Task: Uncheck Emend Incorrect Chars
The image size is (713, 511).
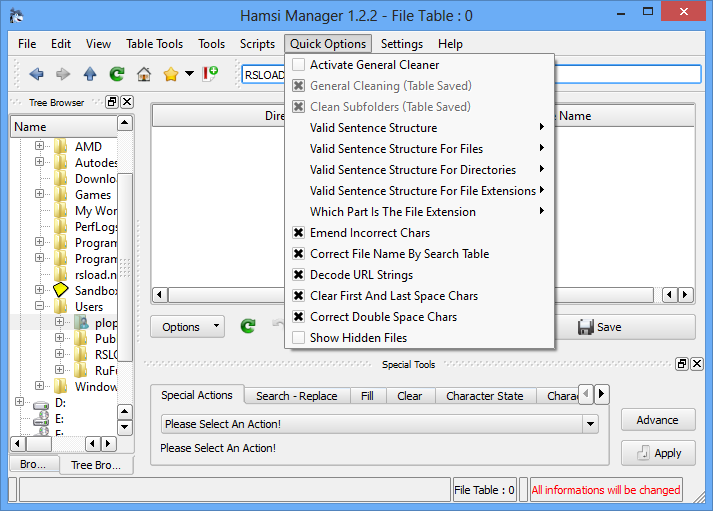Action: [x=298, y=233]
